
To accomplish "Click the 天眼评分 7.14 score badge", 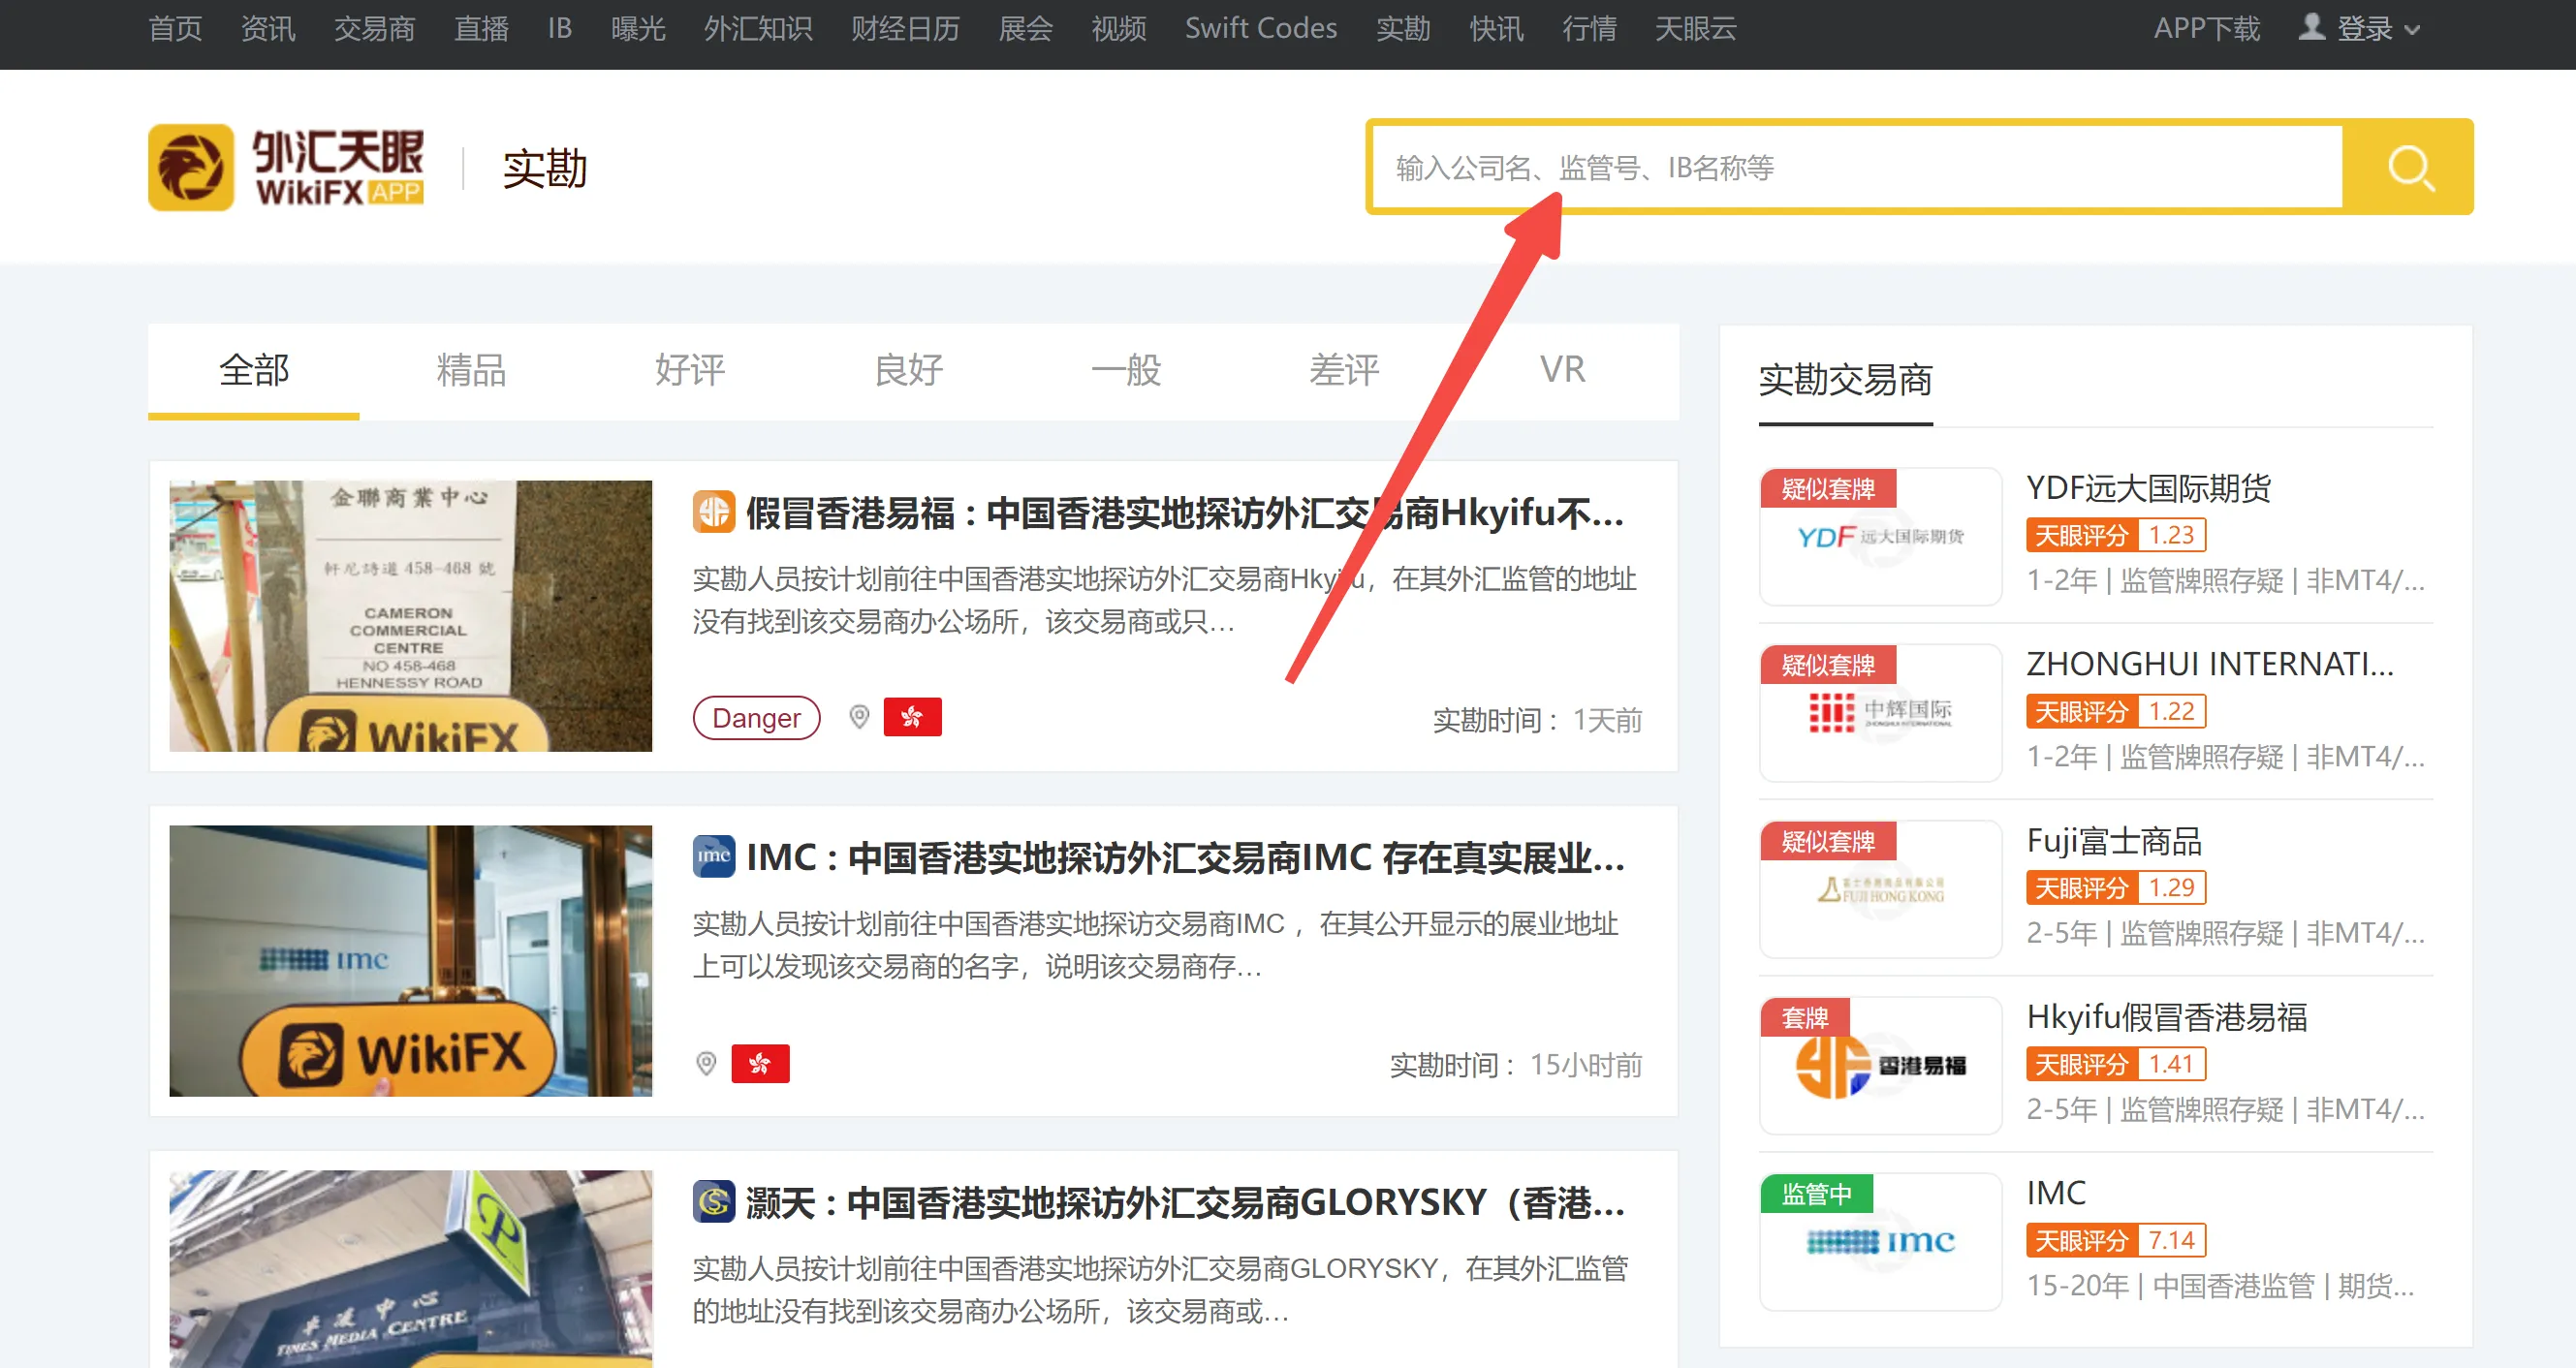I will coord(2116,1240).
